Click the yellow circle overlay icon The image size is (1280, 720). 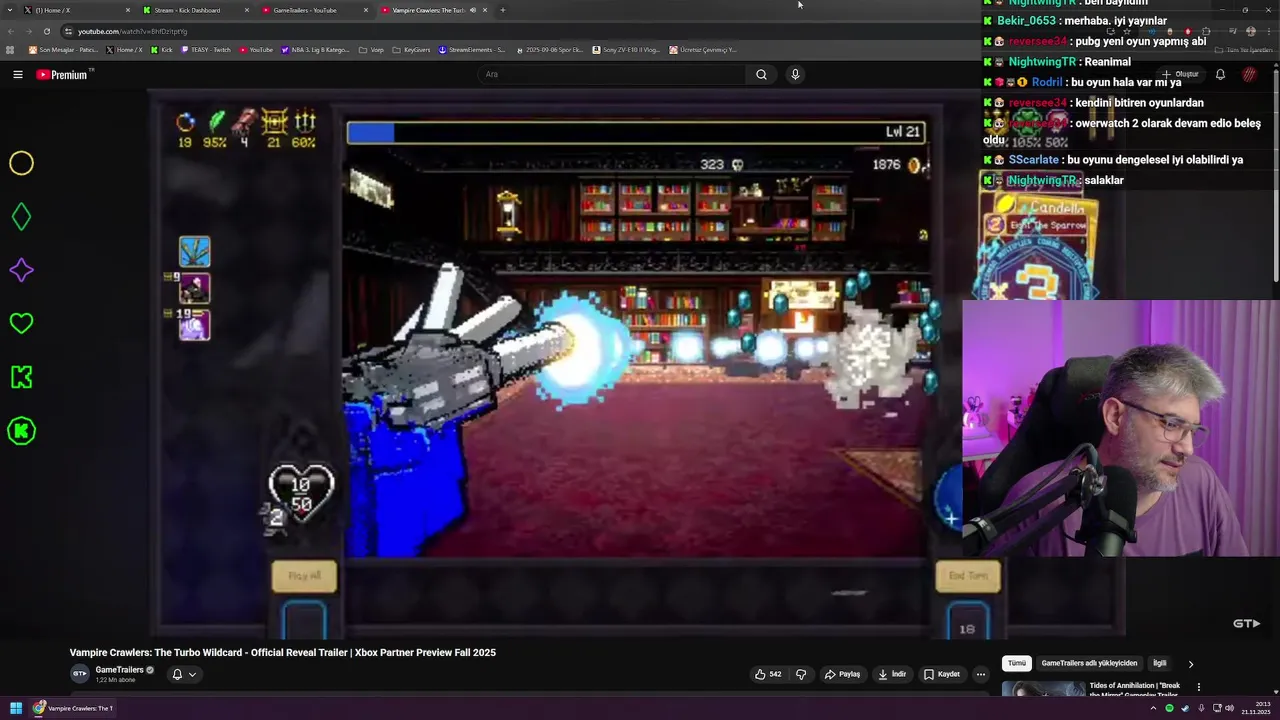click(x=21, y=163)
